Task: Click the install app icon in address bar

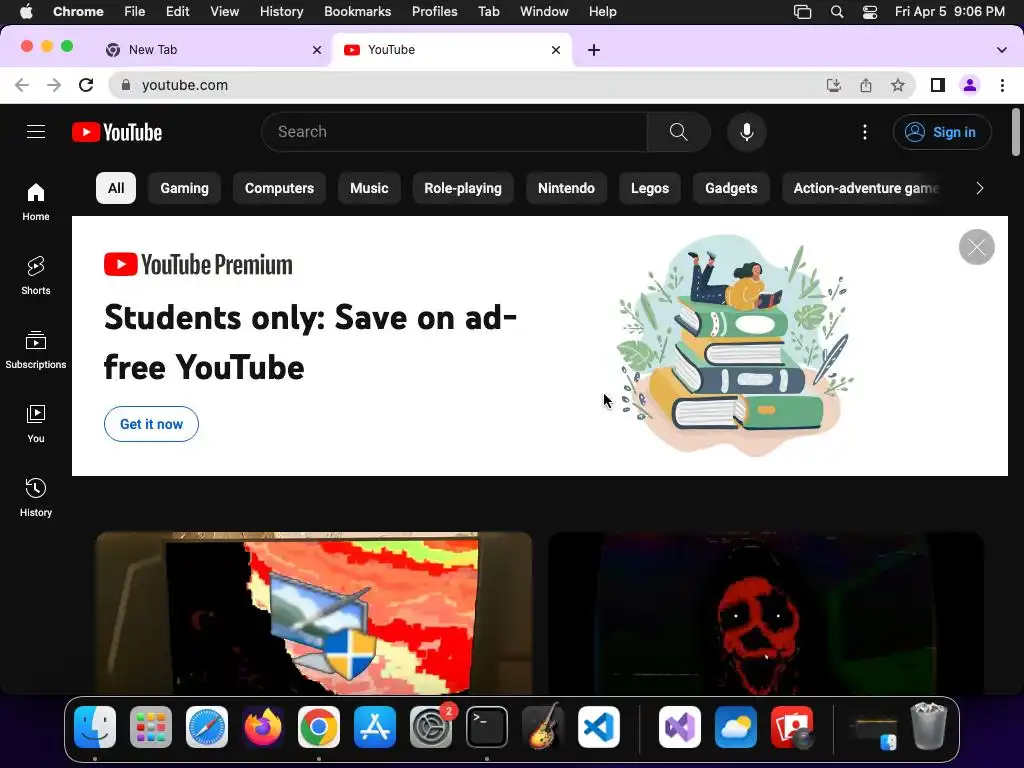Action: pyautogui.click(x=833, y=85)
